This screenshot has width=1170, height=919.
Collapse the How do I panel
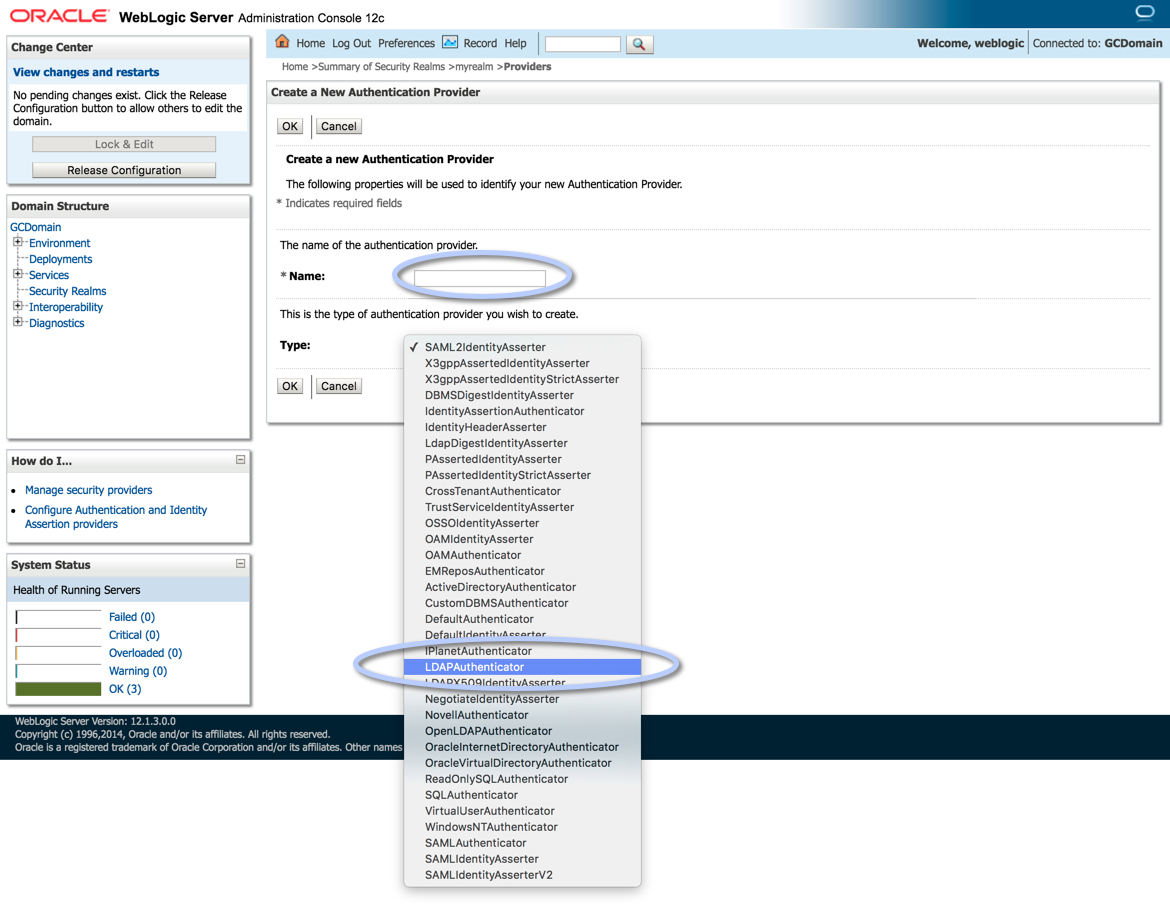240,460
